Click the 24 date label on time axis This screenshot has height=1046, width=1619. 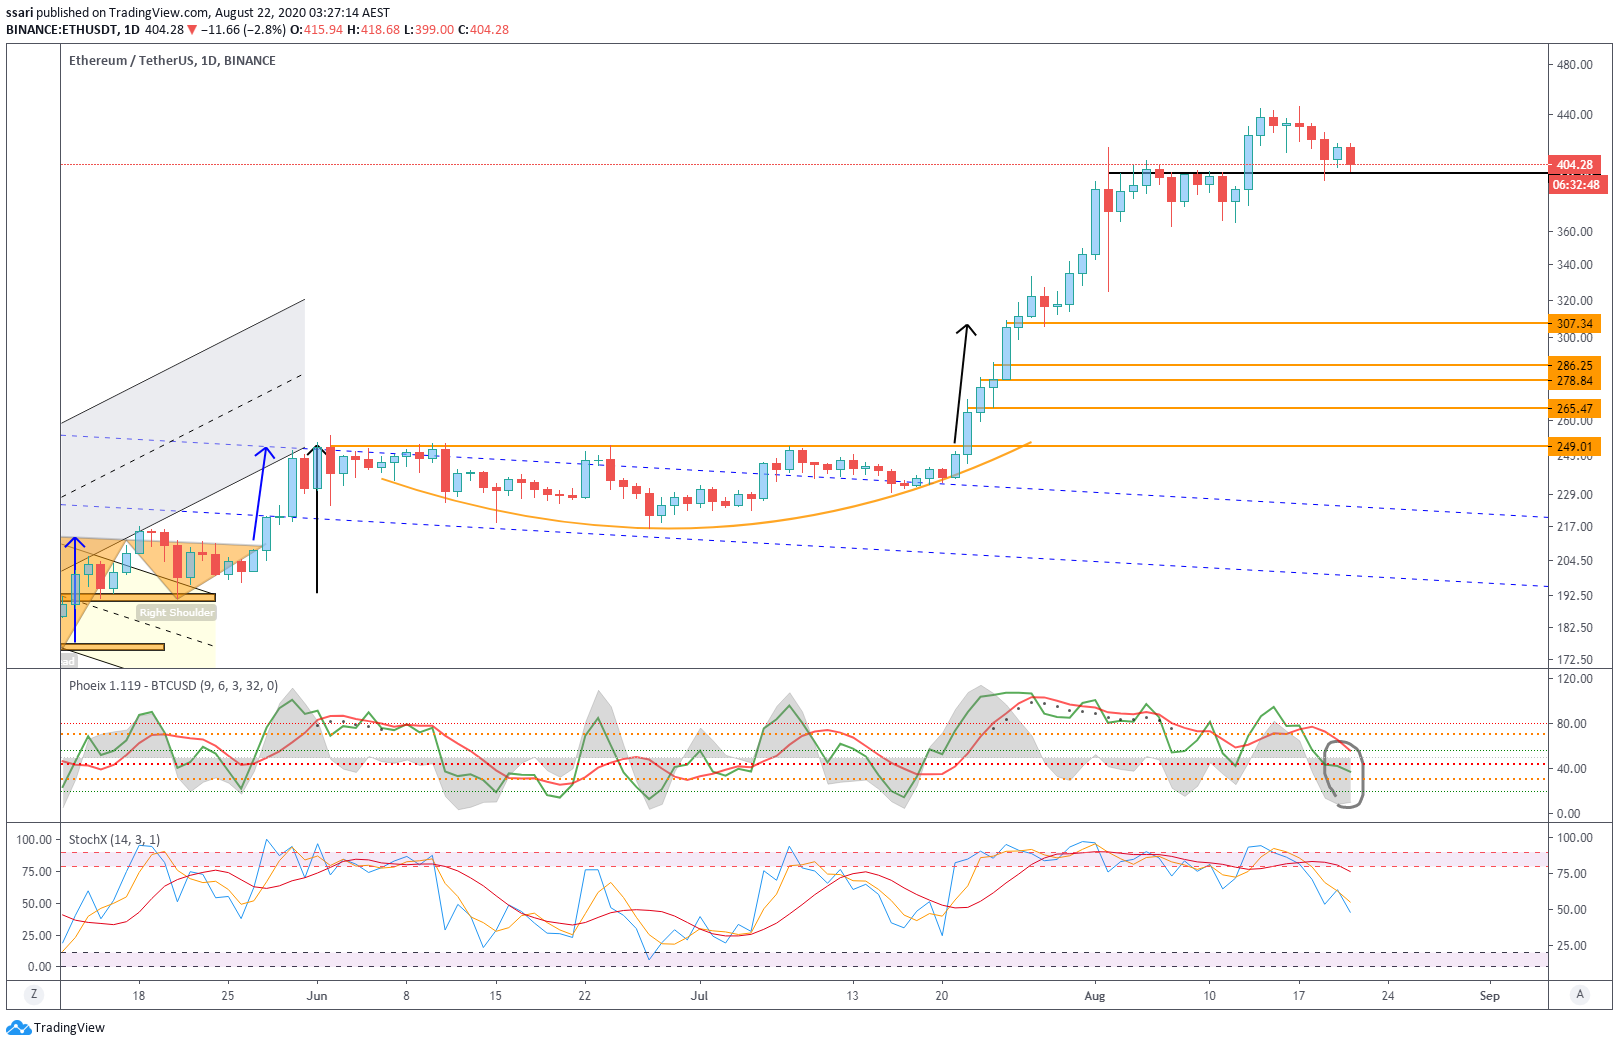point(1388,995)
